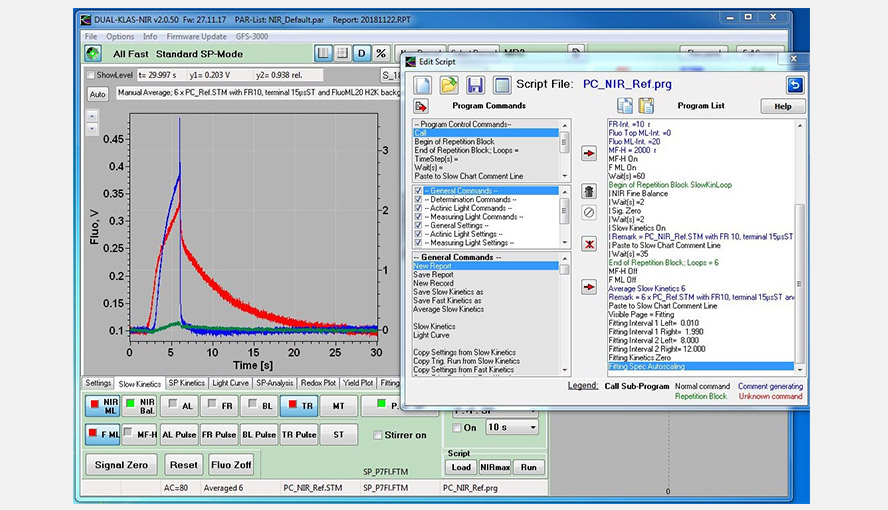
Task: Uncheck the Measuring Light Settings checkbox
Action: pyautogui.click(x=419, y=242)
